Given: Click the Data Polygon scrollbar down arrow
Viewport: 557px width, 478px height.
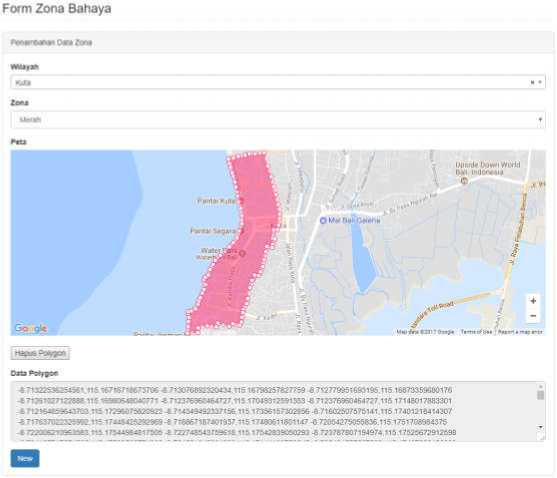Looking at the screenshot, I should (x=541, y=427).
